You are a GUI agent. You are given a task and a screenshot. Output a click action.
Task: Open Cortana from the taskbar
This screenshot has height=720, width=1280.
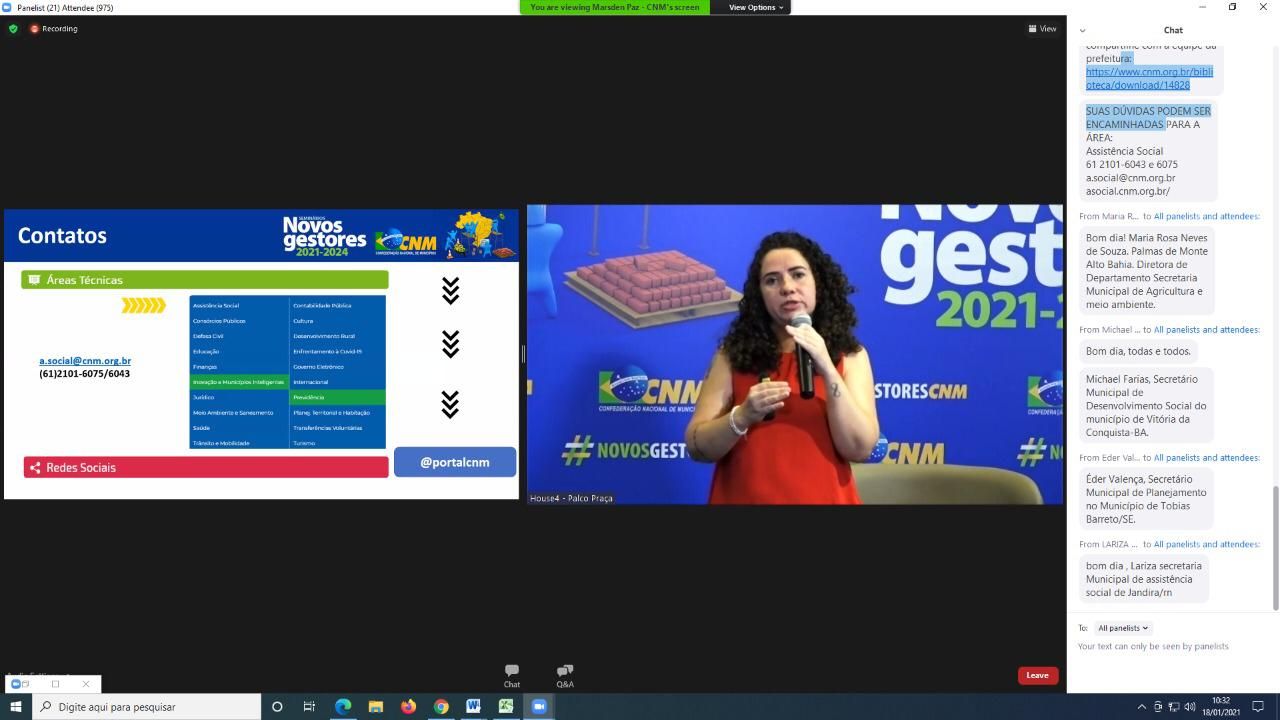coord(277,706)
